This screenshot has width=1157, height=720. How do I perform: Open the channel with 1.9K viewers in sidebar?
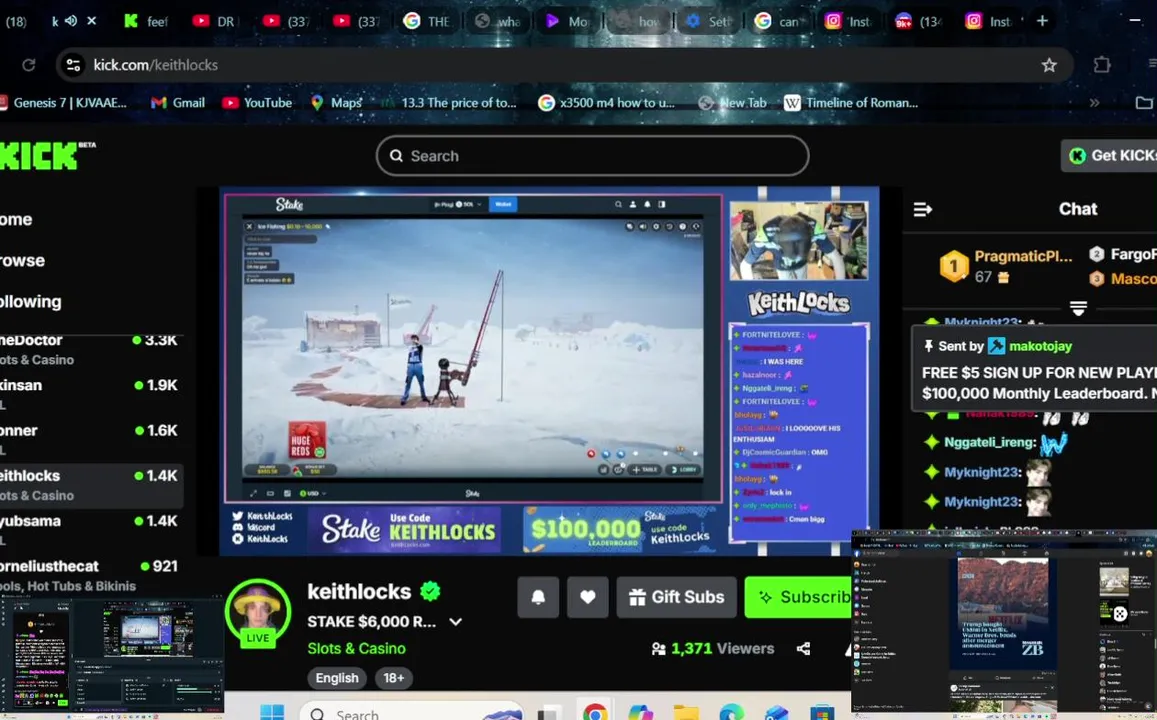(89, 394)
